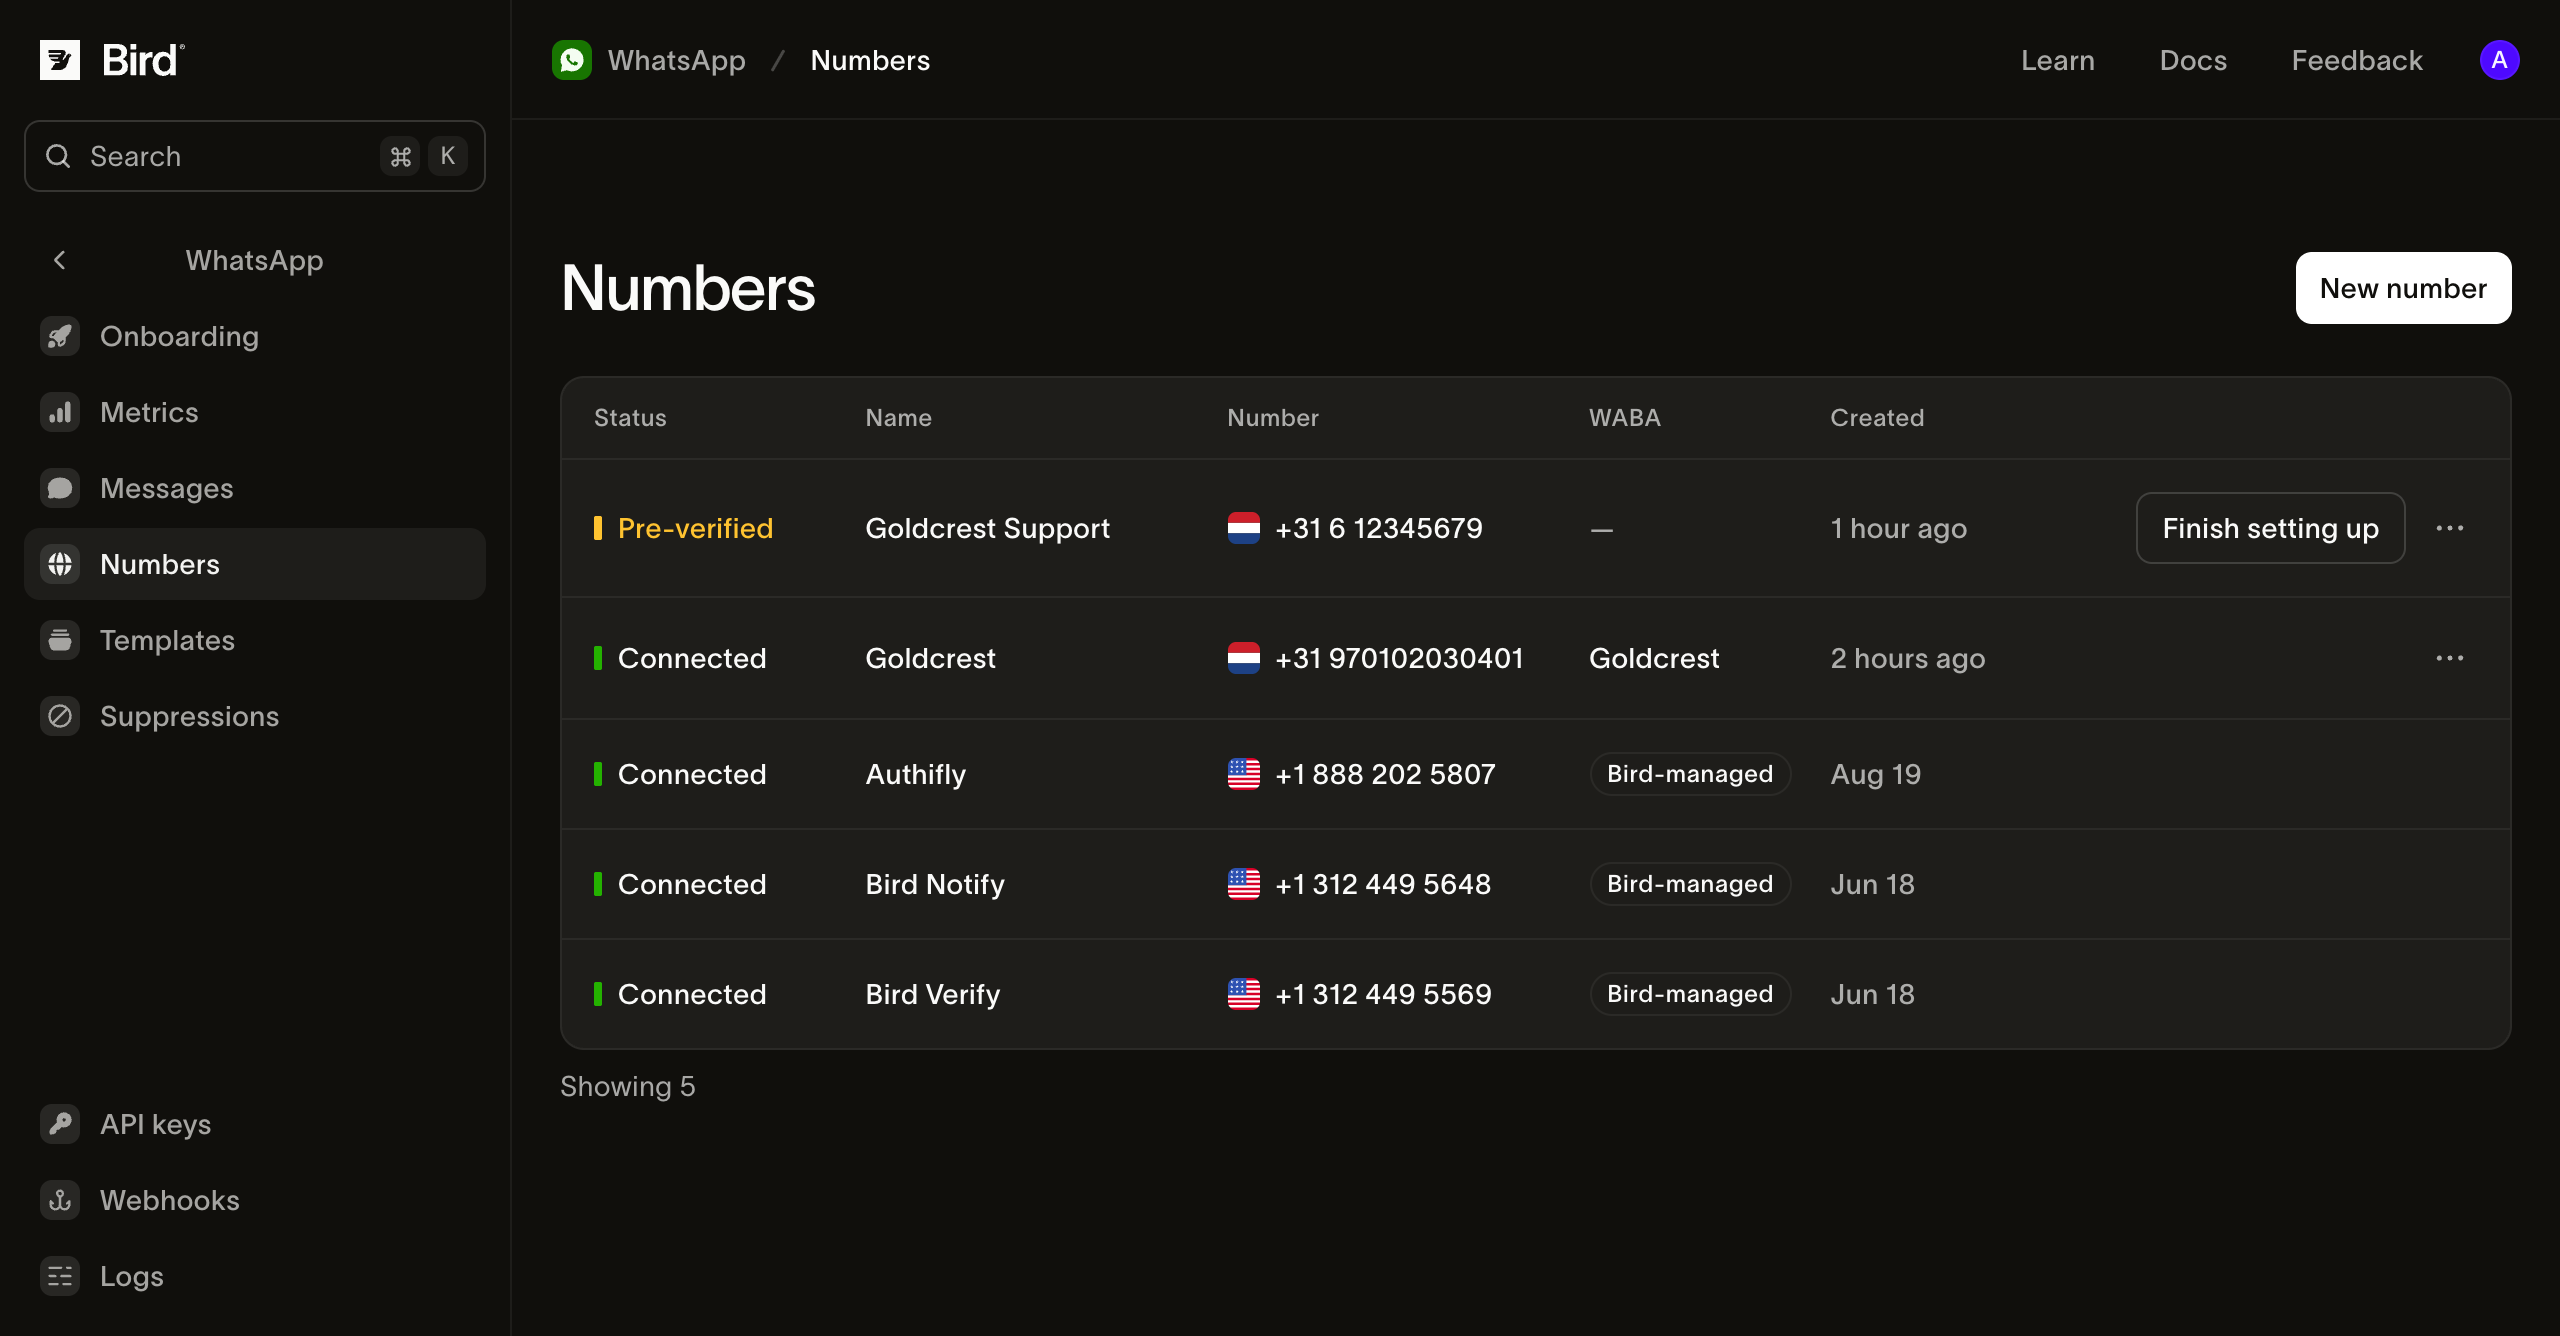Screen dimensions: 2560x1336
Task: Open the user avatar A menu
Action: (2499, 60)
